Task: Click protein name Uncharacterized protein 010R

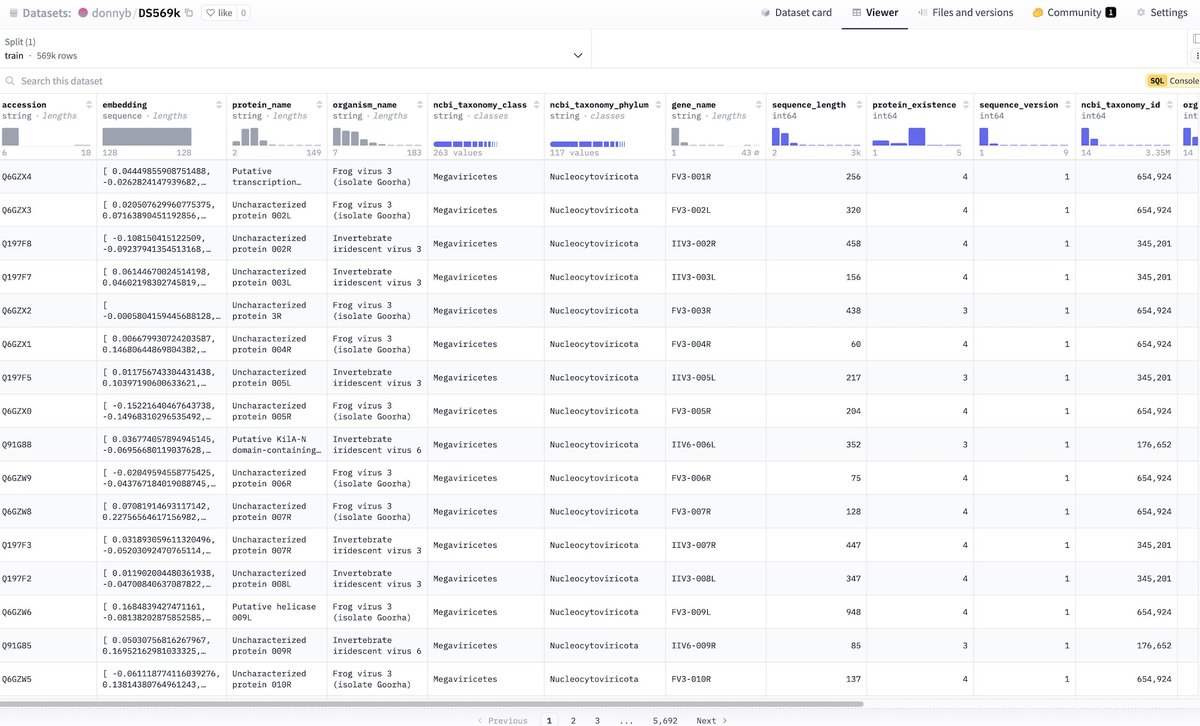Action: pos(269,679)
